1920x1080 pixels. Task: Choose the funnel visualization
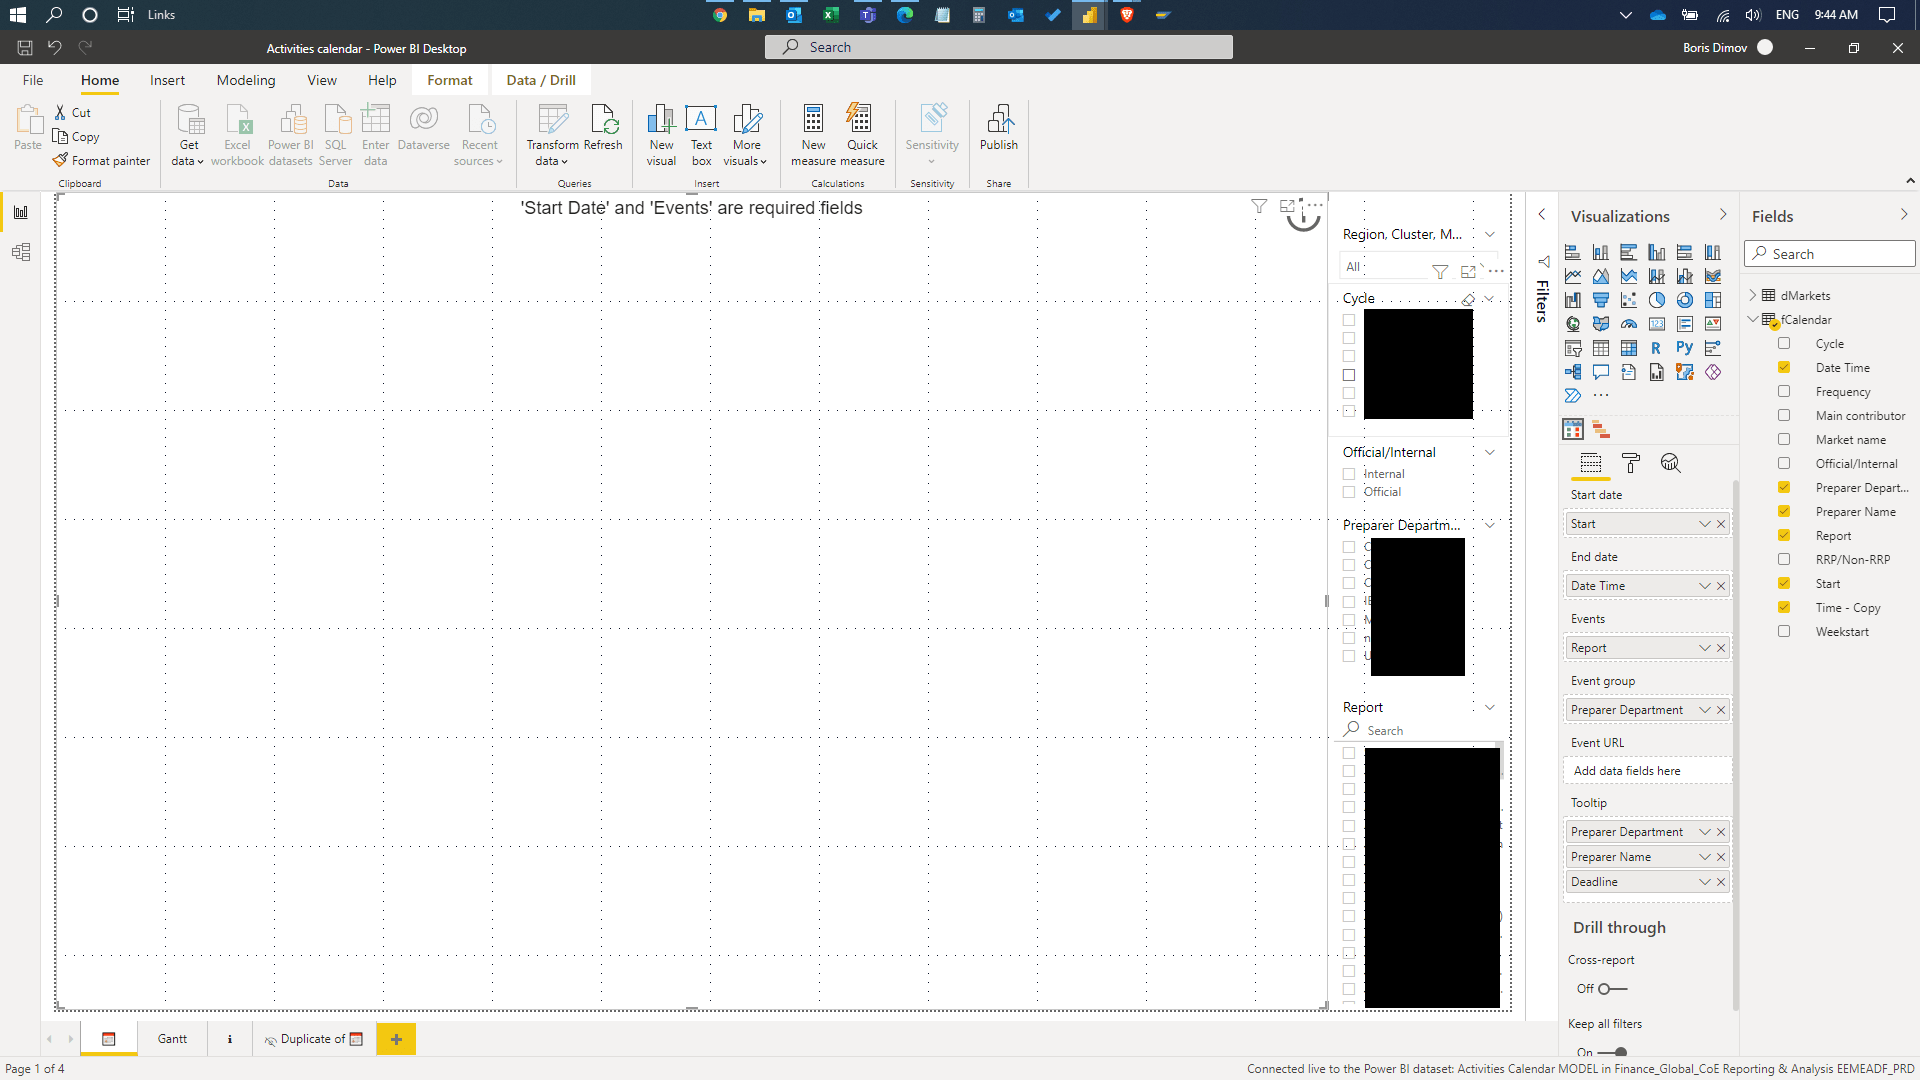coord(1601,300)
